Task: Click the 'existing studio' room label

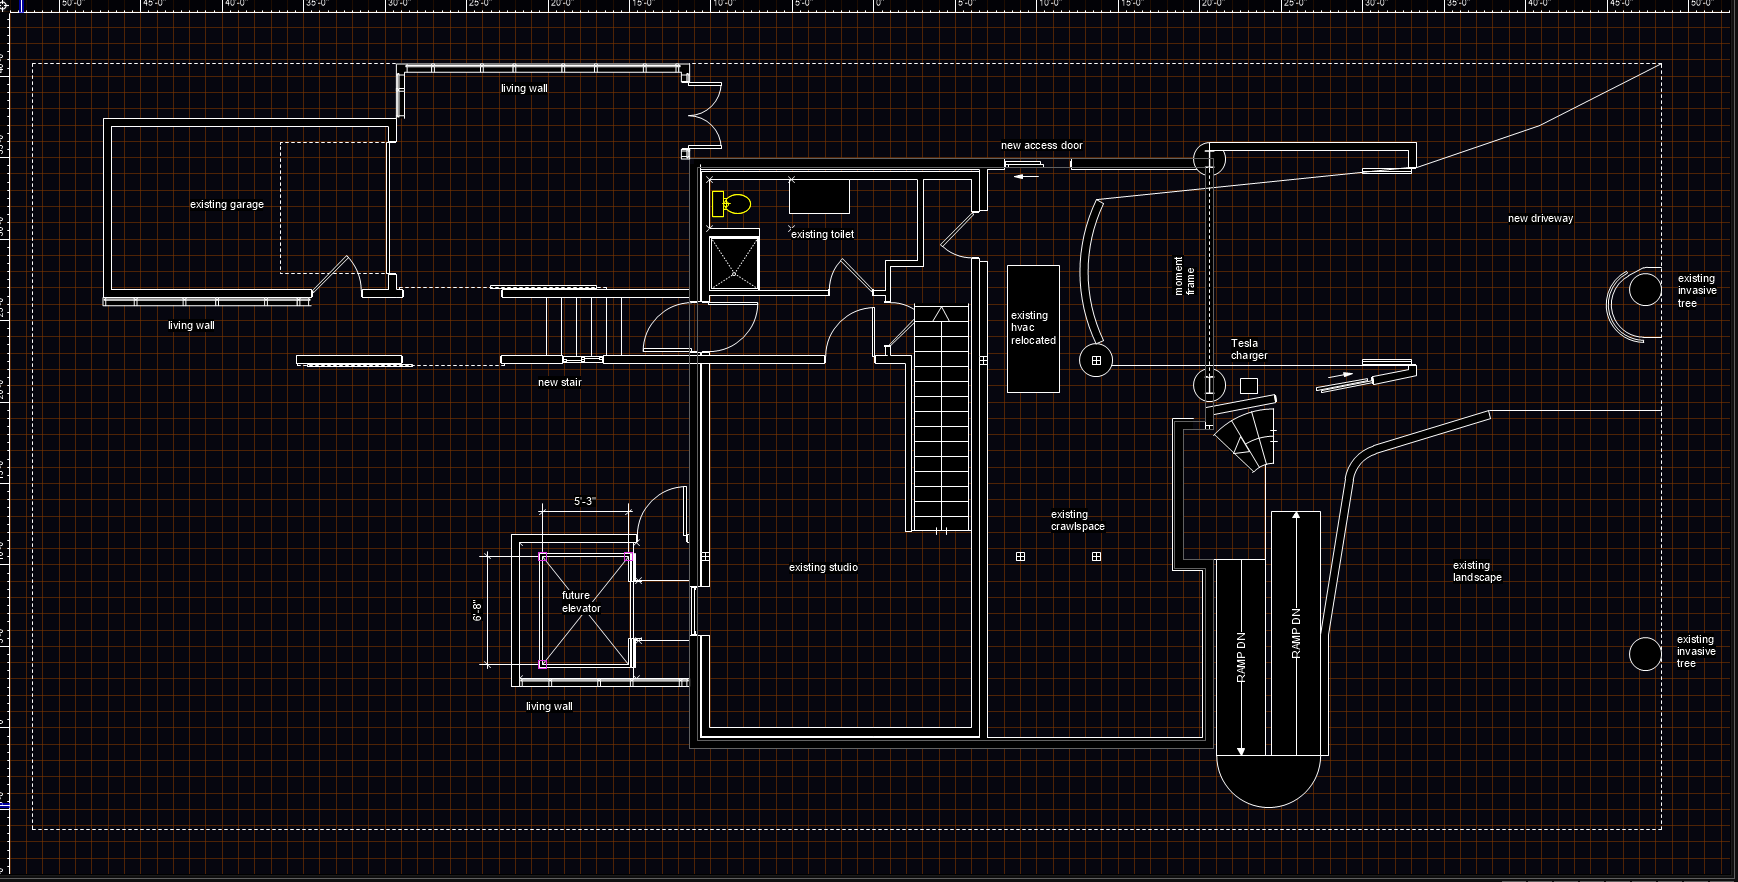Action: 823,568
